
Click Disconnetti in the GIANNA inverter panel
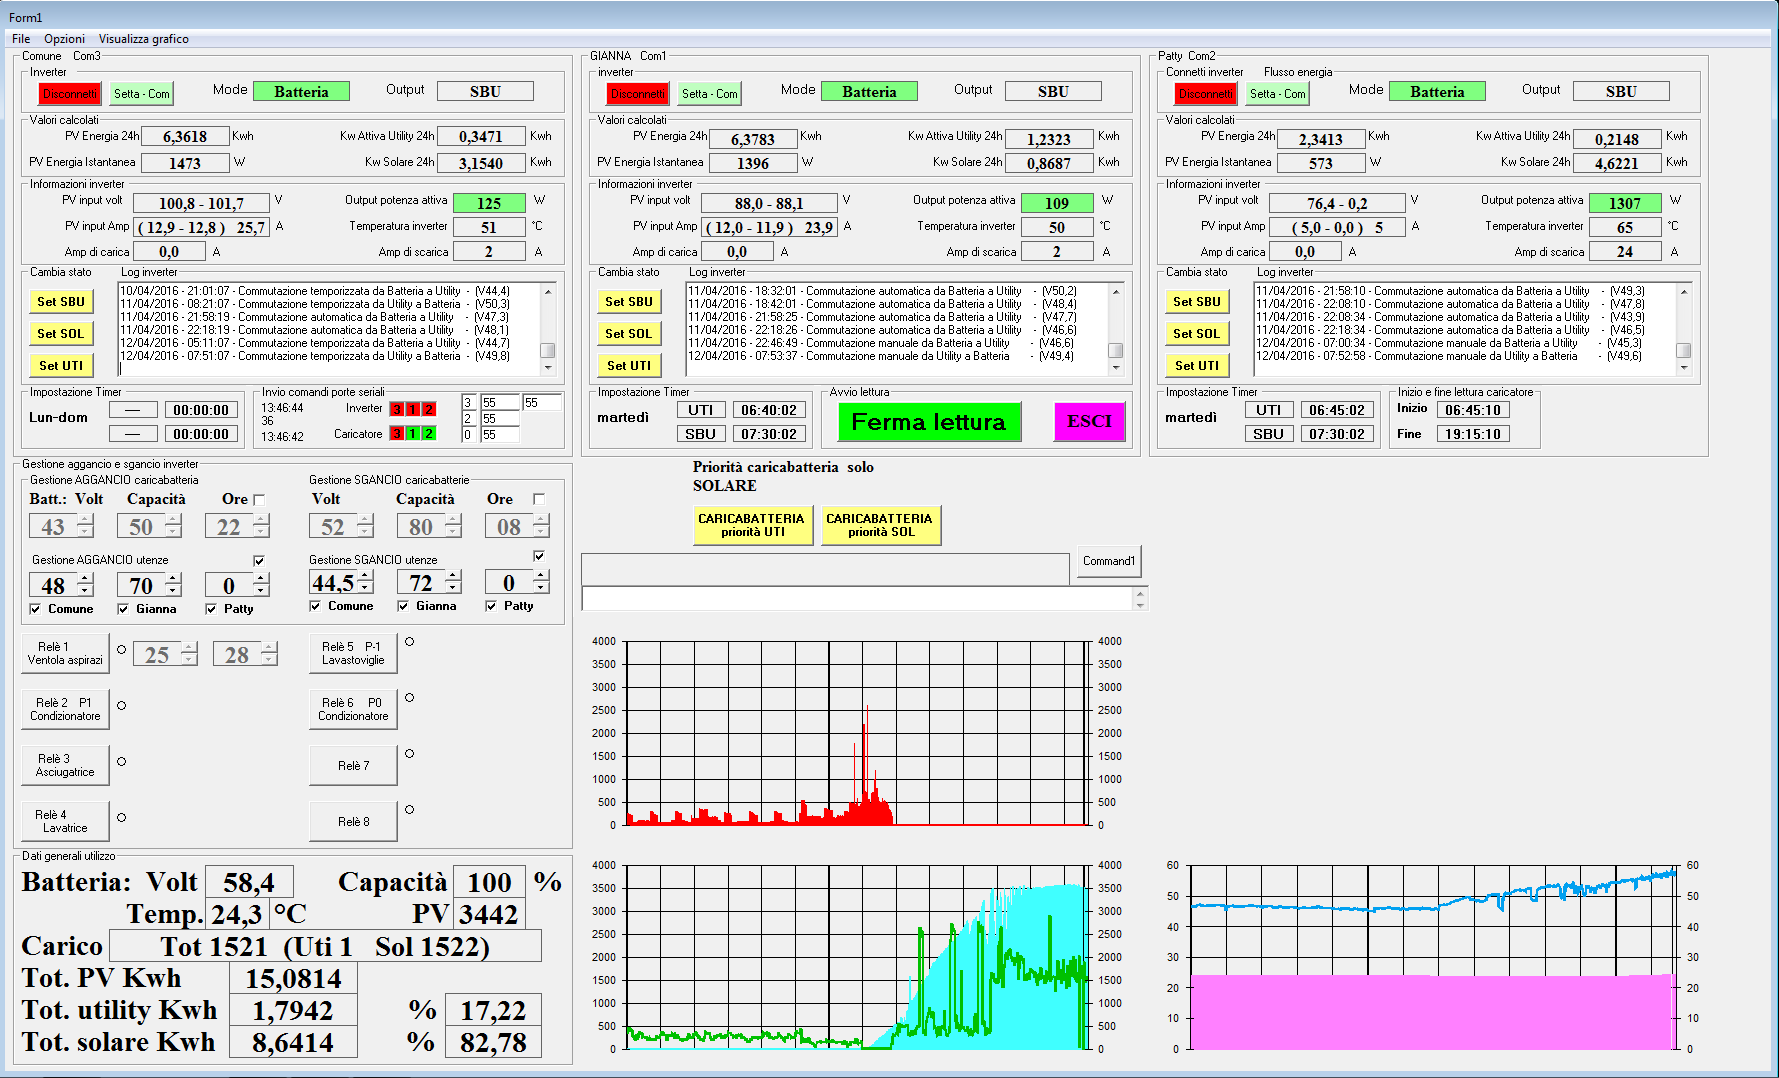pos(638,94)
